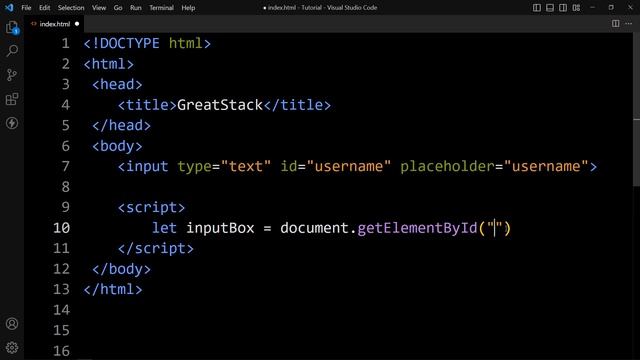This screenshot has width=640, height=360.
Task: Open the Manage gear icon
Action: point(12,347)
